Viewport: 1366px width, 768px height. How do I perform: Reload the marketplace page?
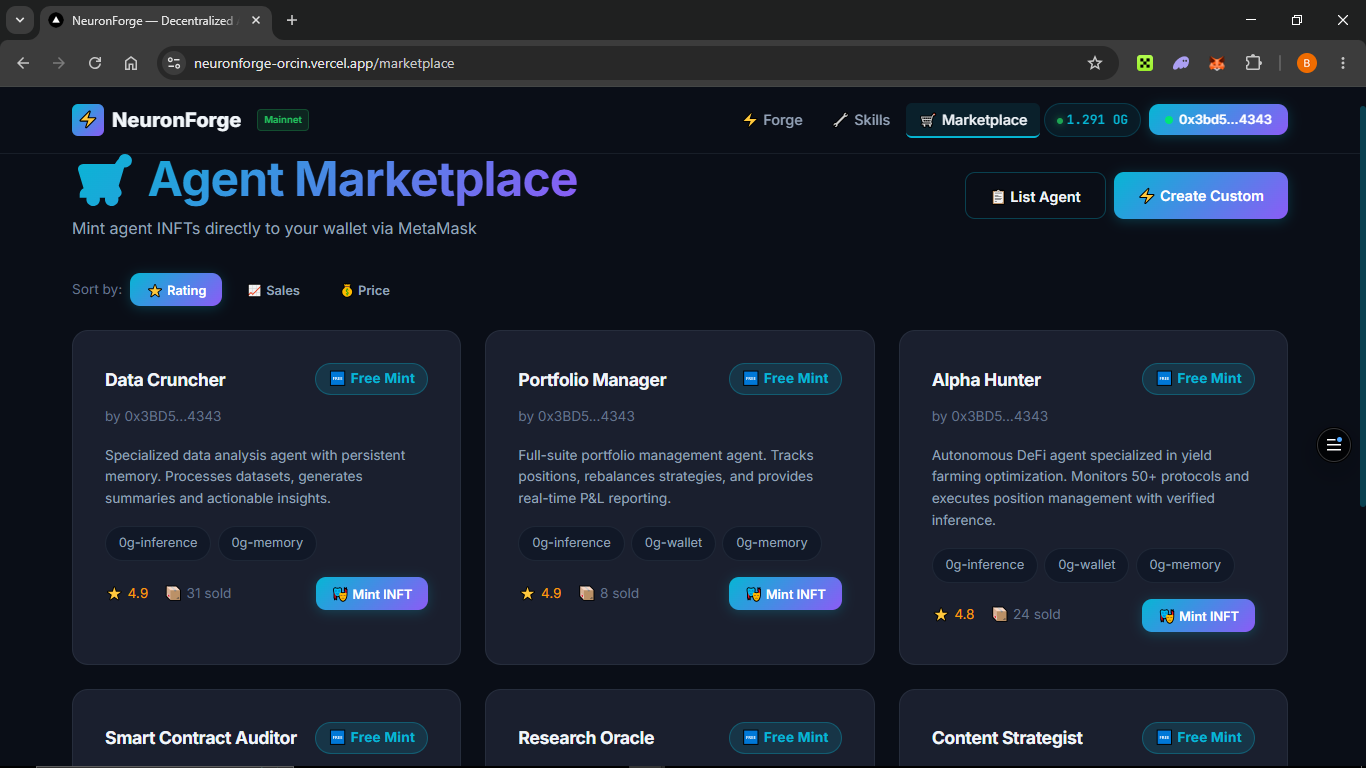95,63
